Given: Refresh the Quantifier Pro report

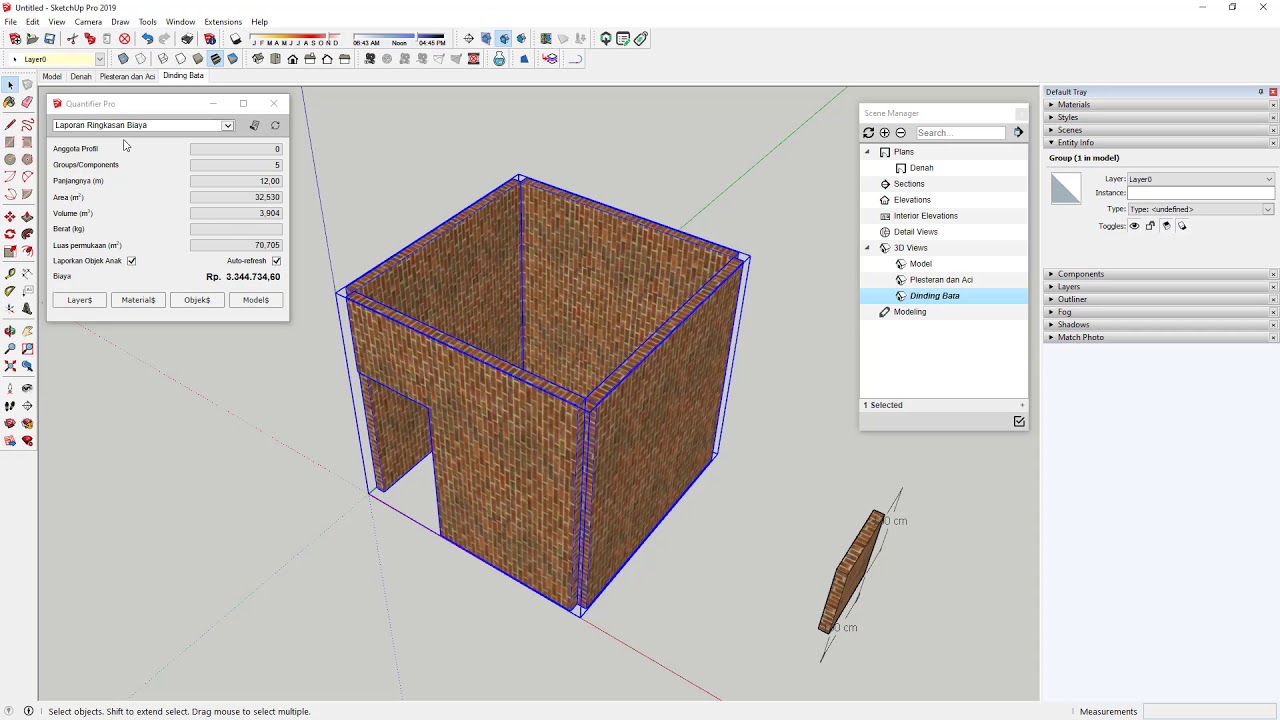Looking at the screenshot, I should click(275, 125).
